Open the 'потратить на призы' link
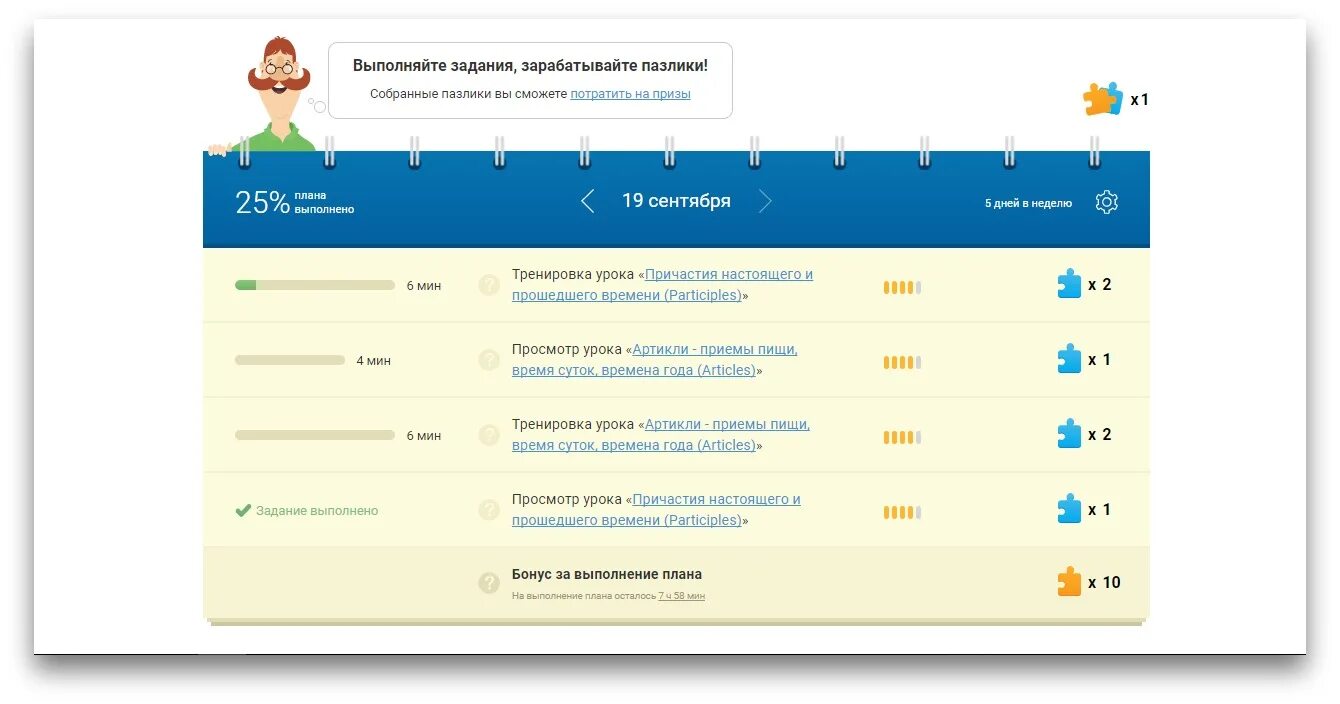 pyautogui.click(x=630, y=94)
